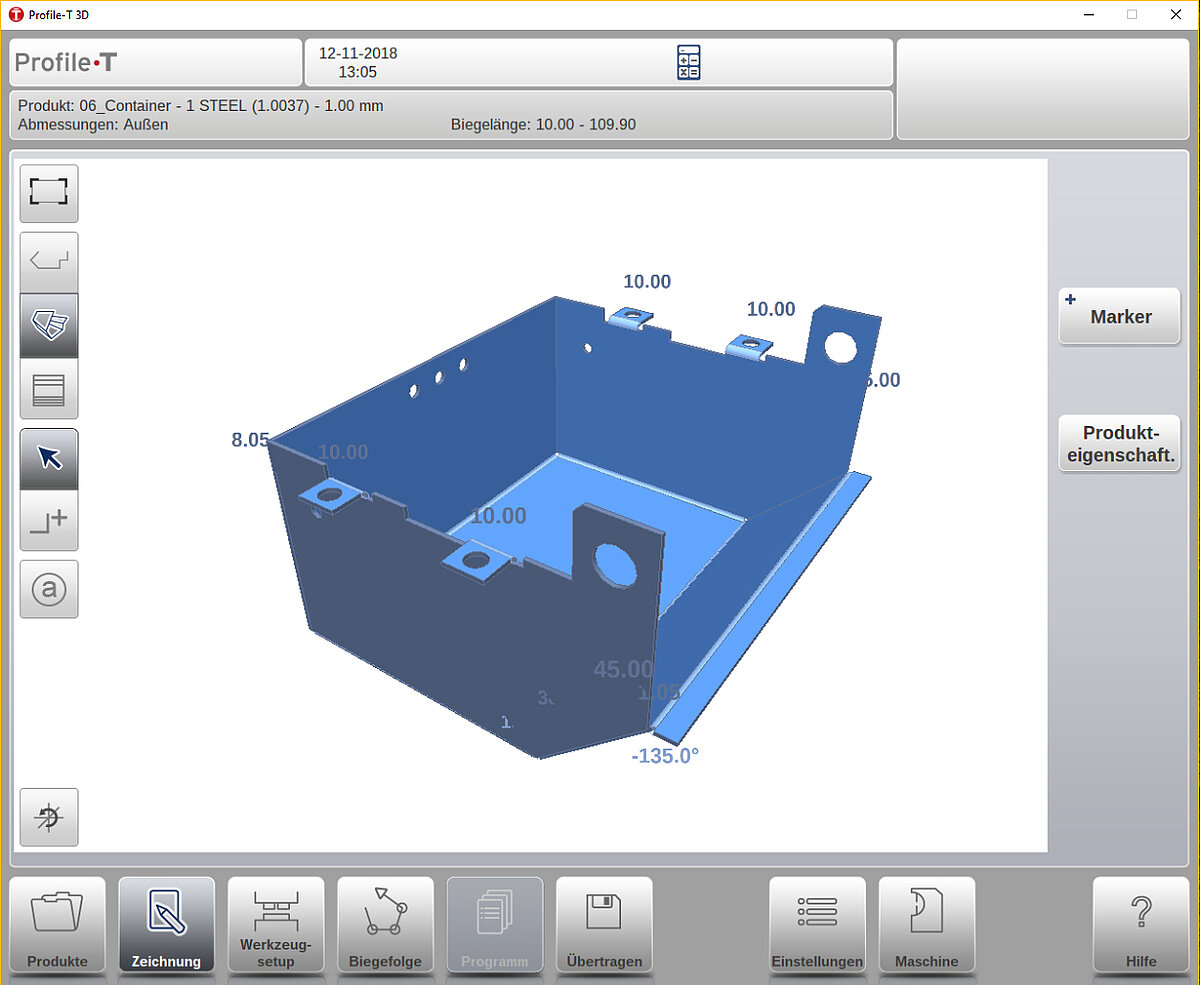Go to Biegefolge bend sequence
The image size is (1200, 985).
tap(385, 925)
